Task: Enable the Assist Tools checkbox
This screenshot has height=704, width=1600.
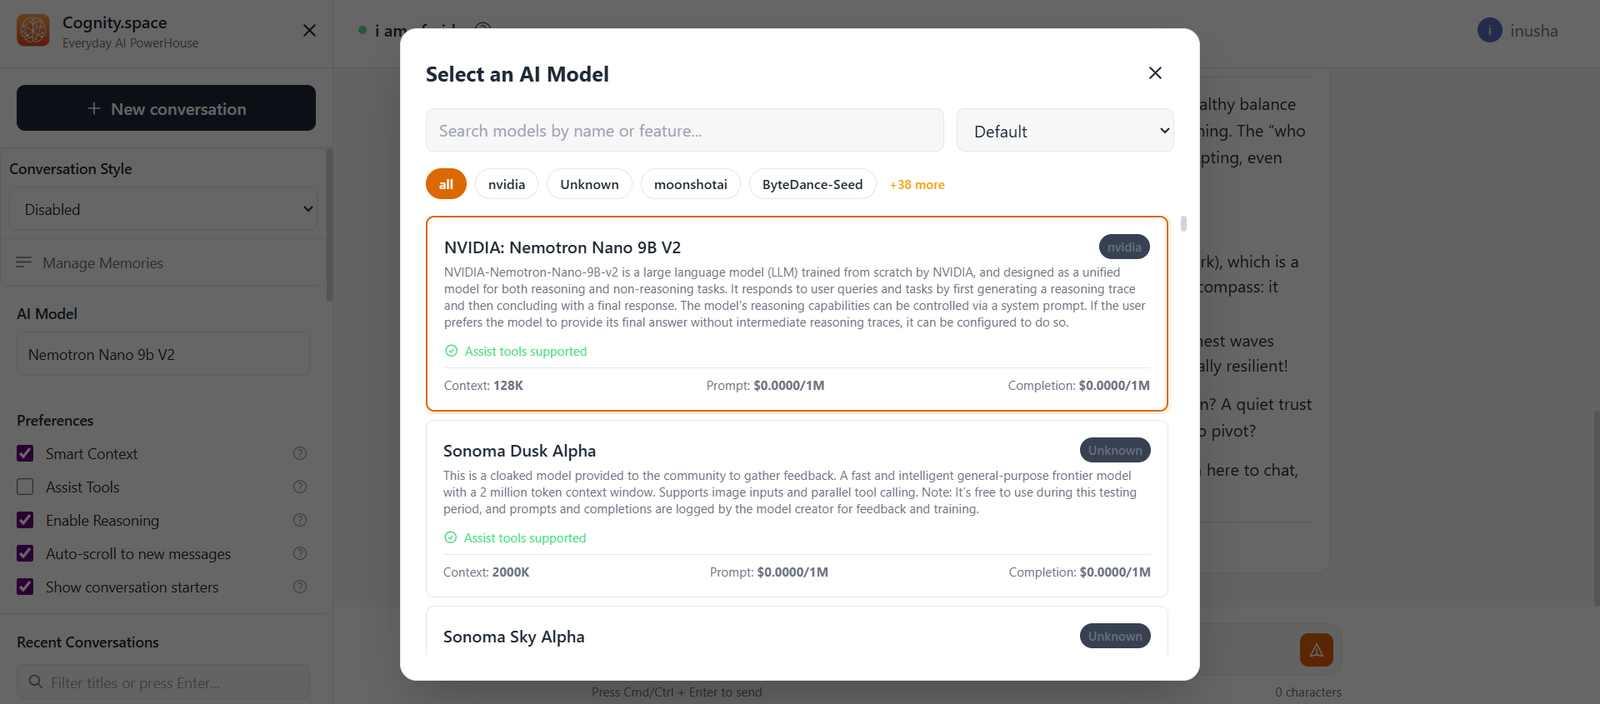Action: click(26, 487)
